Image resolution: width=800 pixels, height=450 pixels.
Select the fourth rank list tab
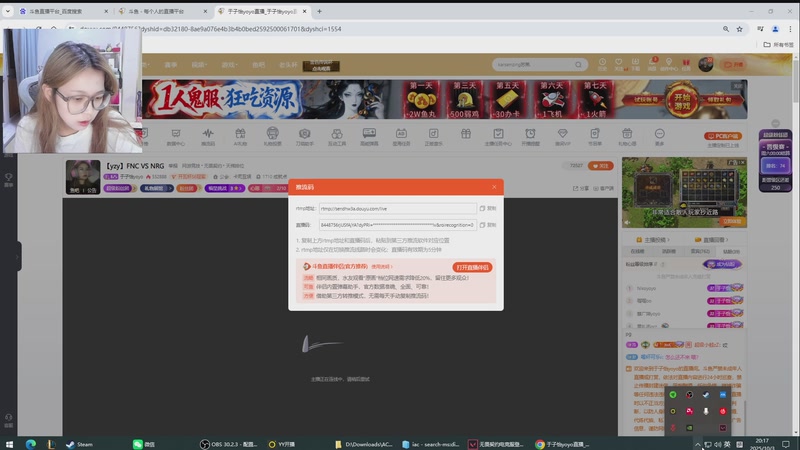(731, 252)
